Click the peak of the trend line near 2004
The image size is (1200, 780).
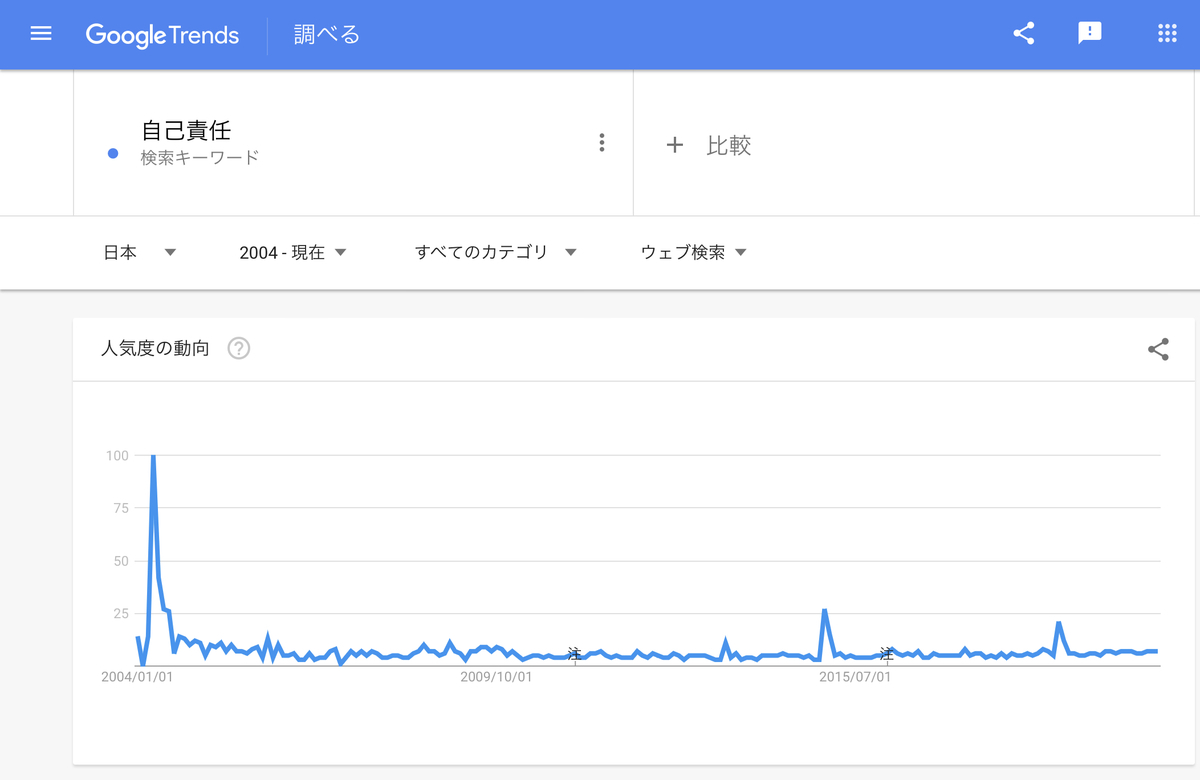(x=152, y=455)
